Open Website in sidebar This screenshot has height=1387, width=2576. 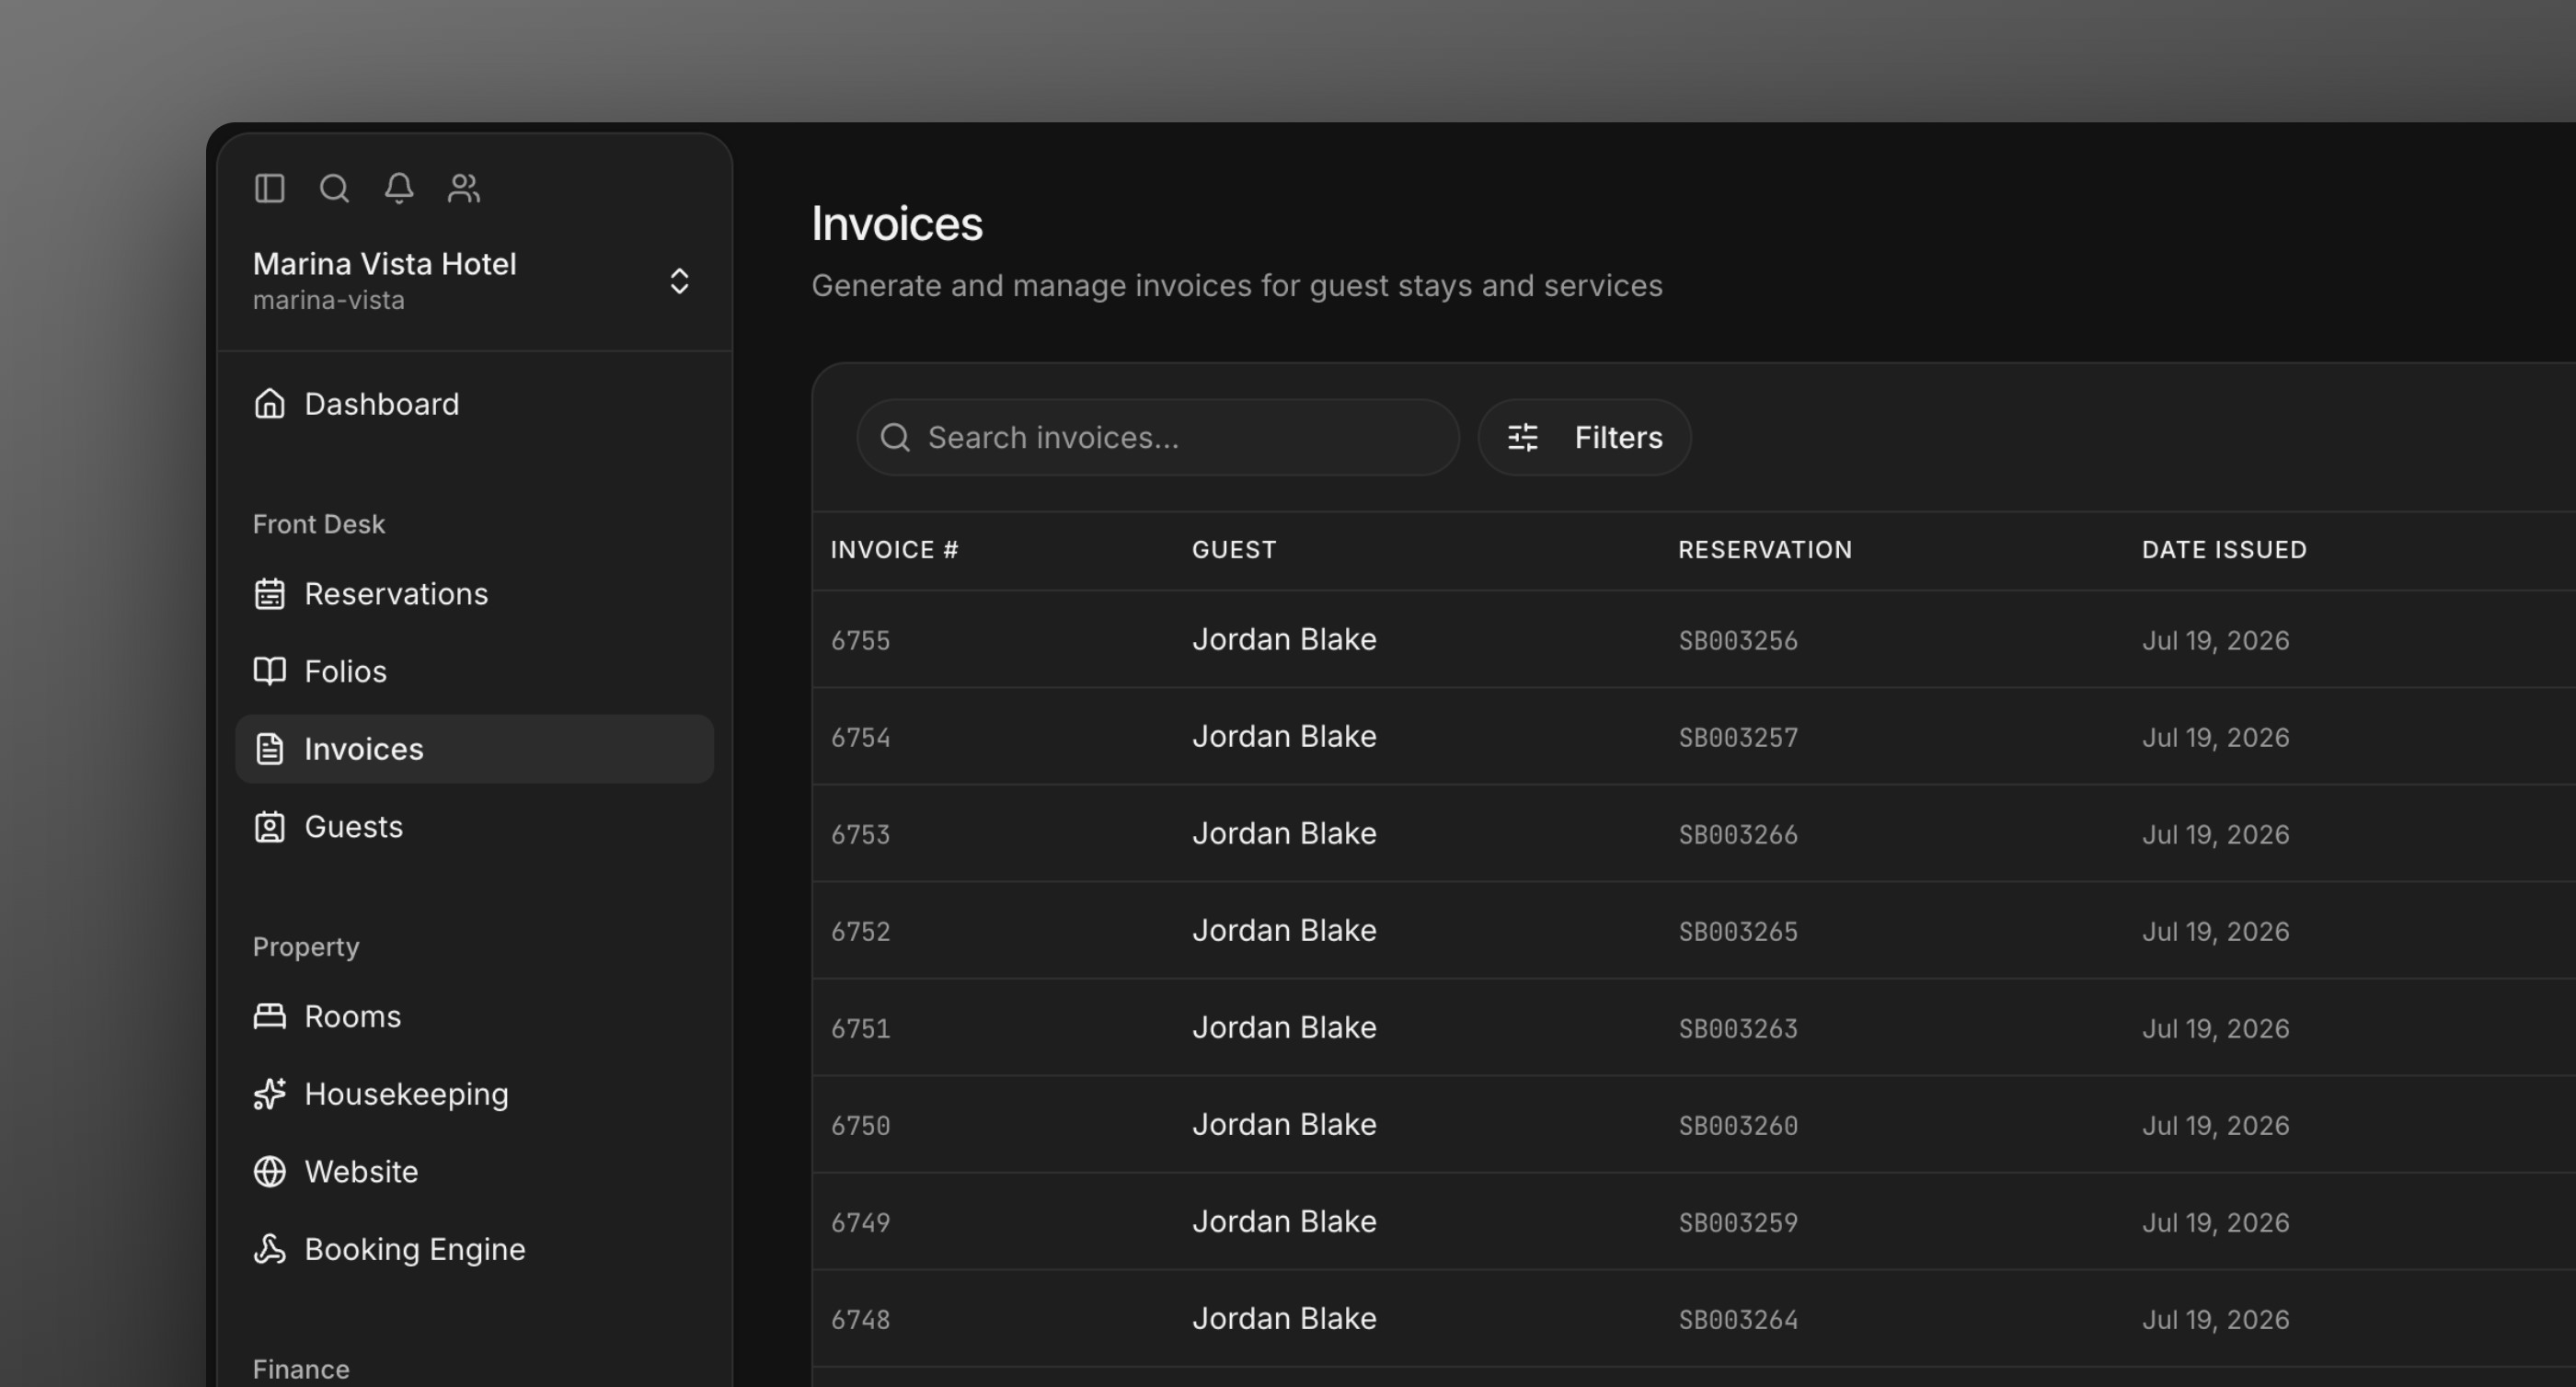pos(474,1172)
